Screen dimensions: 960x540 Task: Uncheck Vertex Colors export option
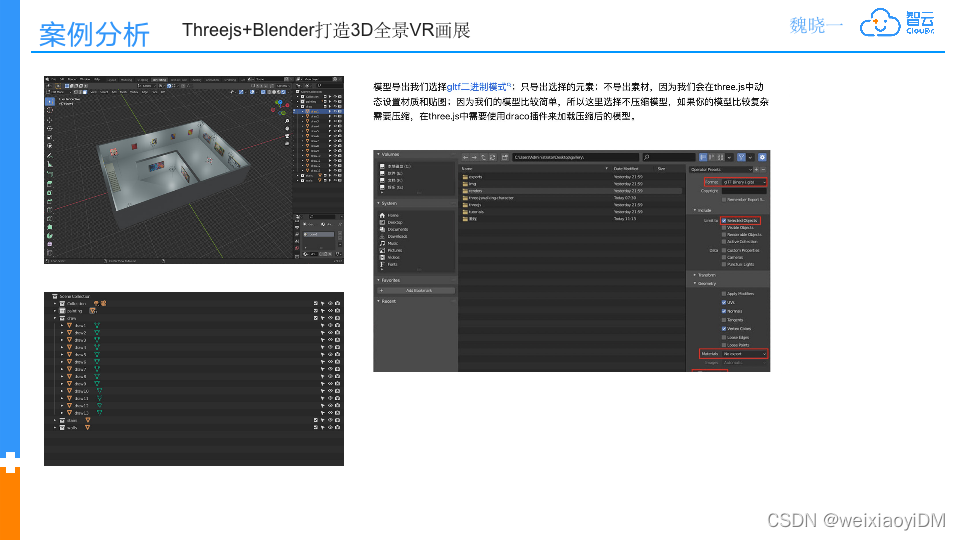(724, 329)
